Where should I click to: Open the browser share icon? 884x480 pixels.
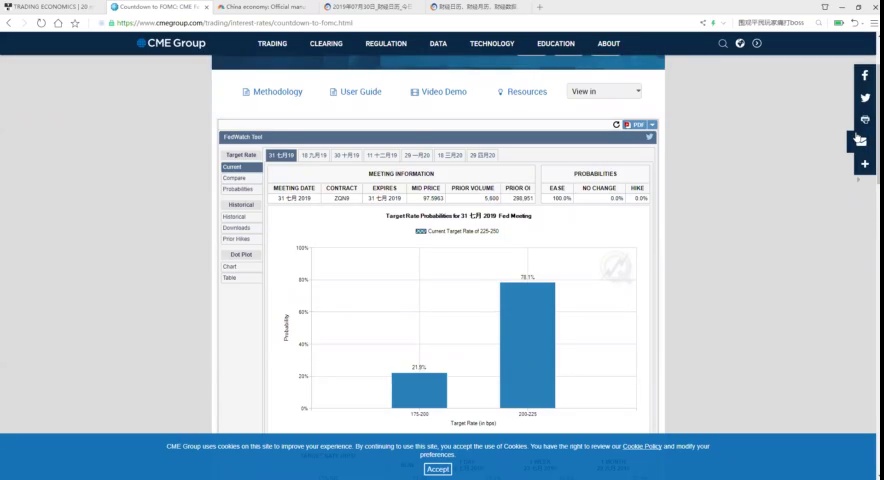tap(702, 23)
